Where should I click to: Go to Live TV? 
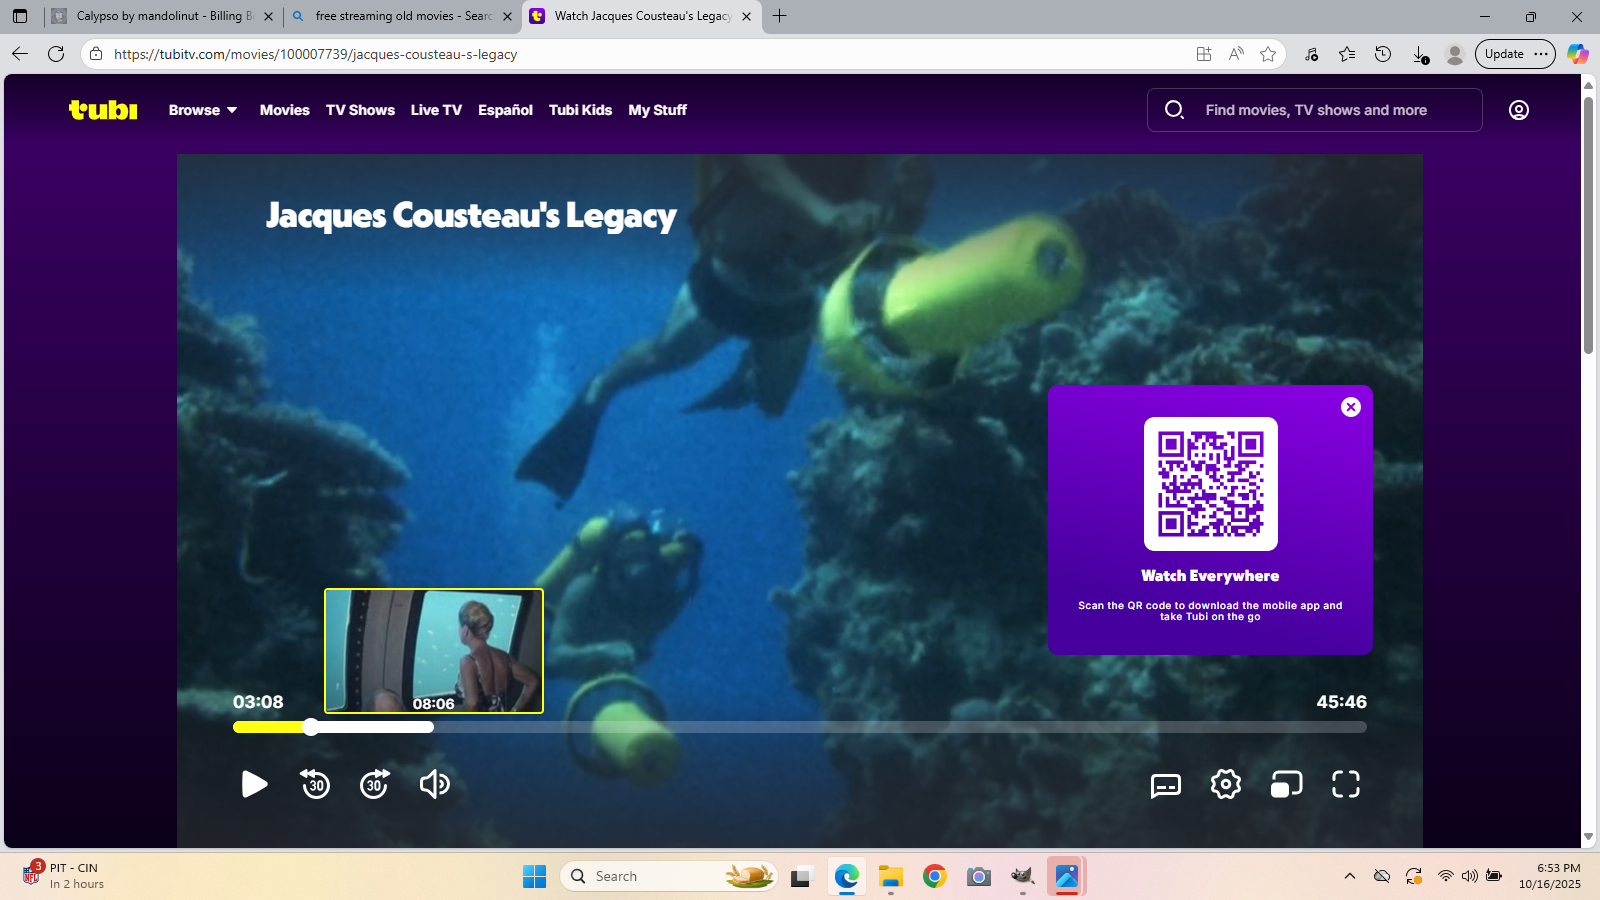(x=436, y=110)
